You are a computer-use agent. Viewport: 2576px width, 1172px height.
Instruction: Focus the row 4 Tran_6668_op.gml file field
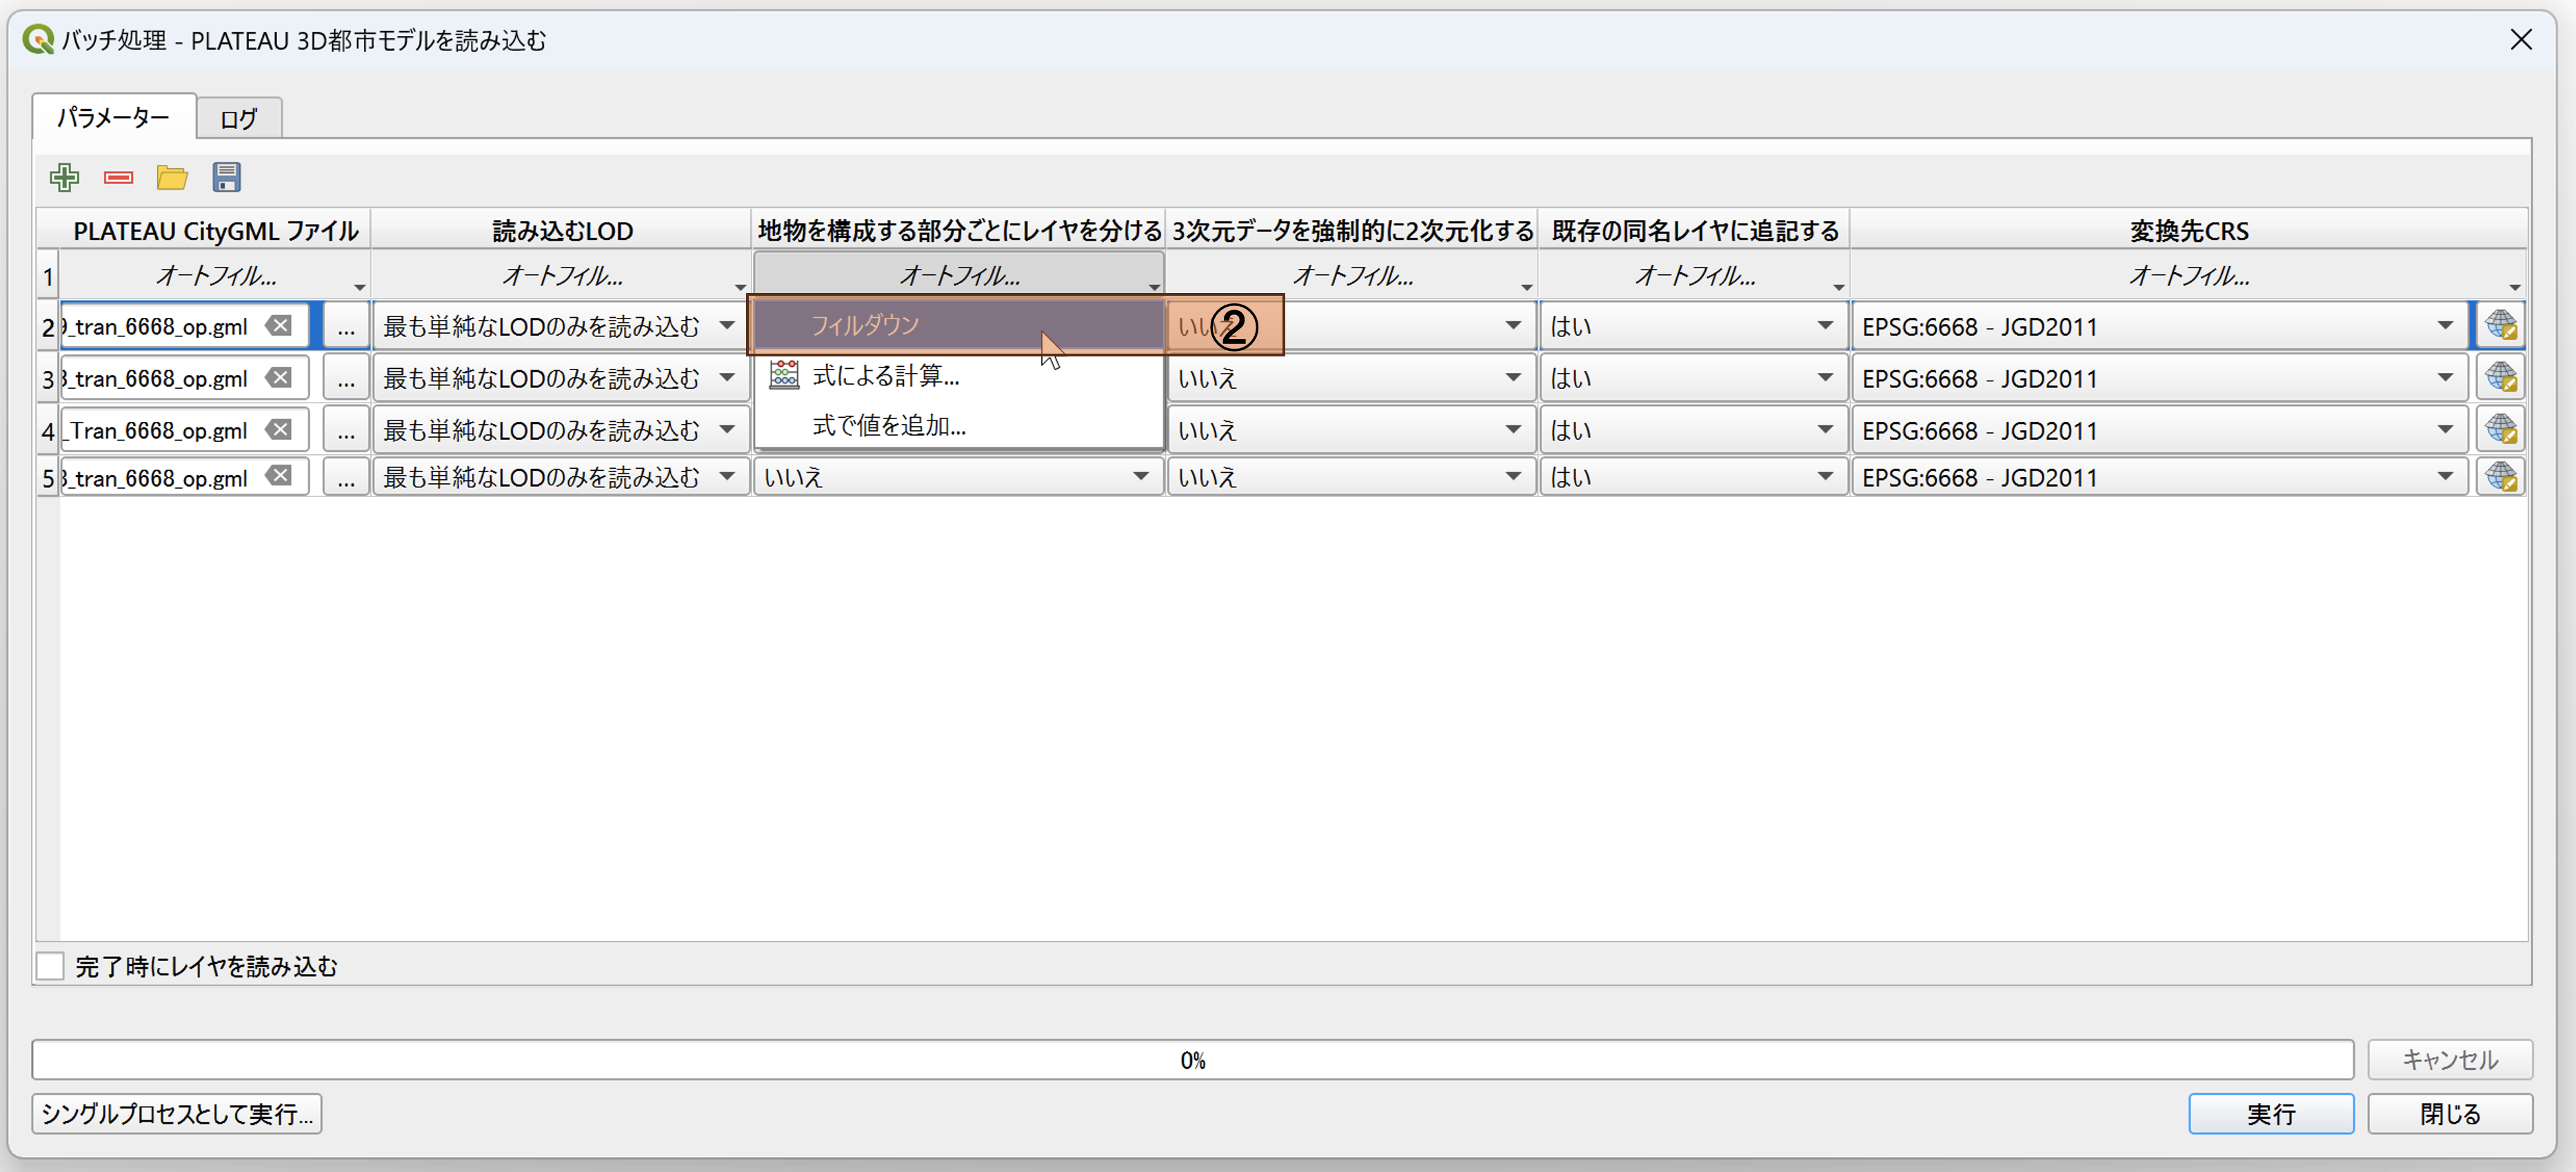[x=185, y=430]
